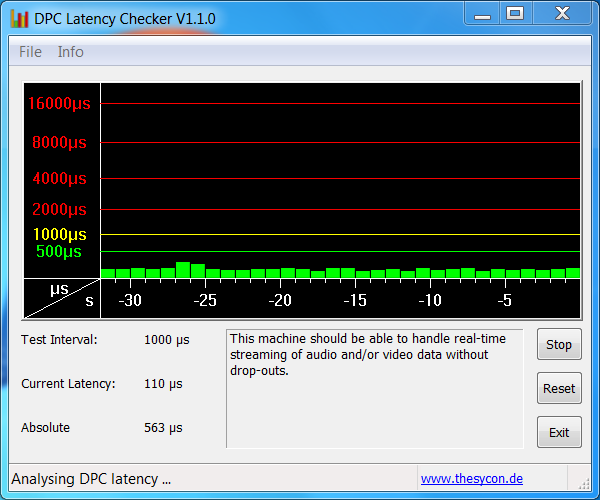Click the yellow 1000µs axis label
600x500 pixels.
(x=60, y=235)
